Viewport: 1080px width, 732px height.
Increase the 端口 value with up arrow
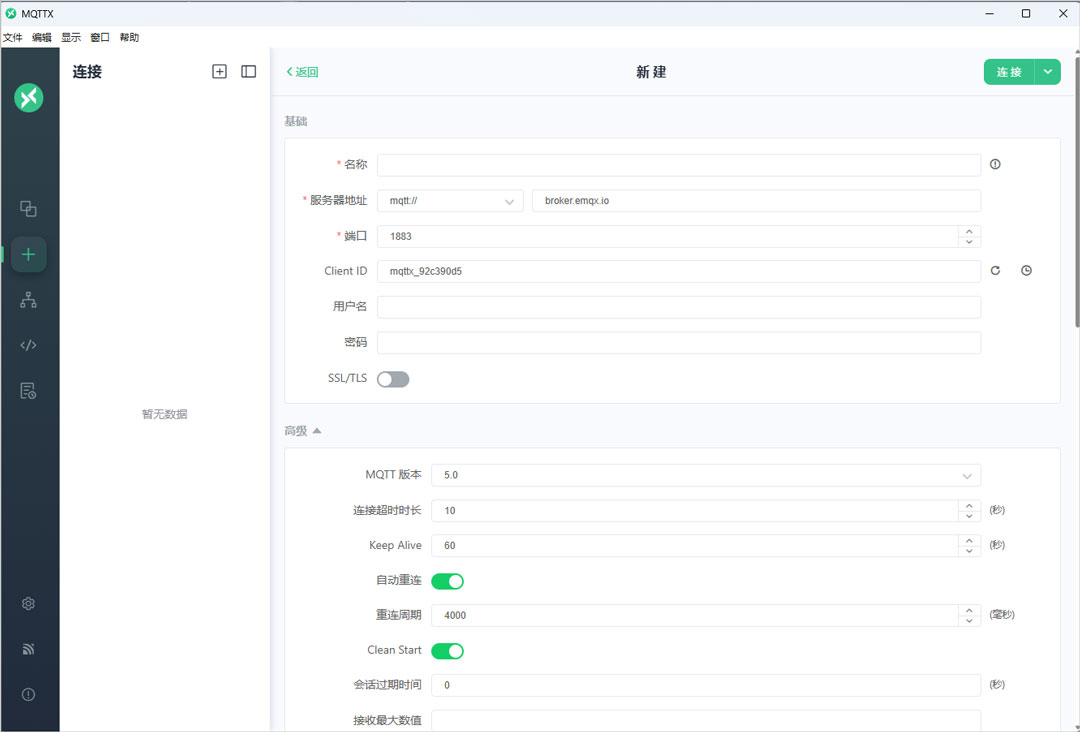pos(969,231)
